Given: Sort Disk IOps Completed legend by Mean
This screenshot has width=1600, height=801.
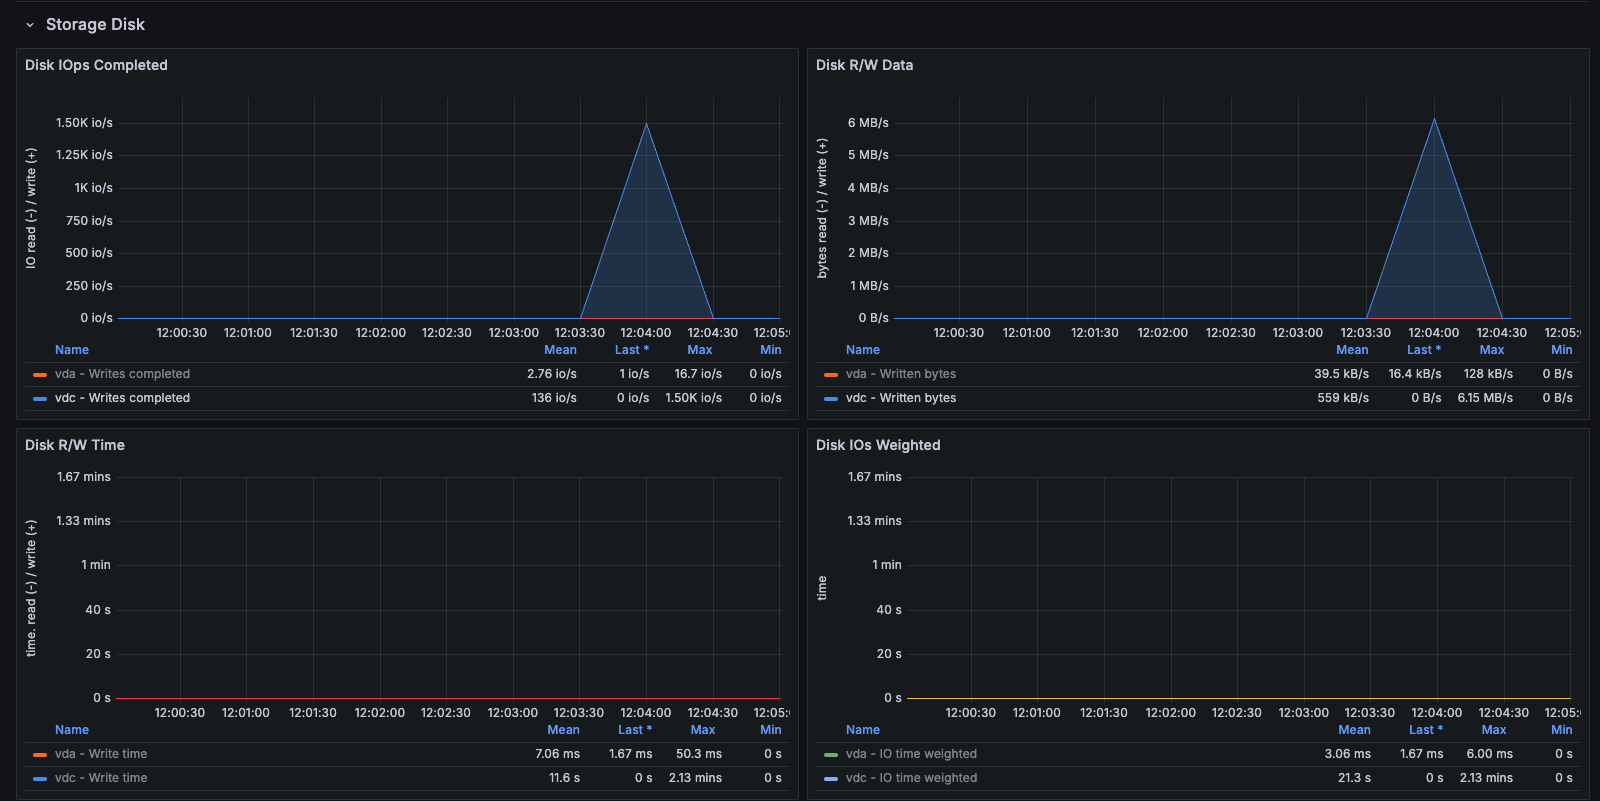Looking at the screenshot, I should pyautogui.click(x=560, y=350).
